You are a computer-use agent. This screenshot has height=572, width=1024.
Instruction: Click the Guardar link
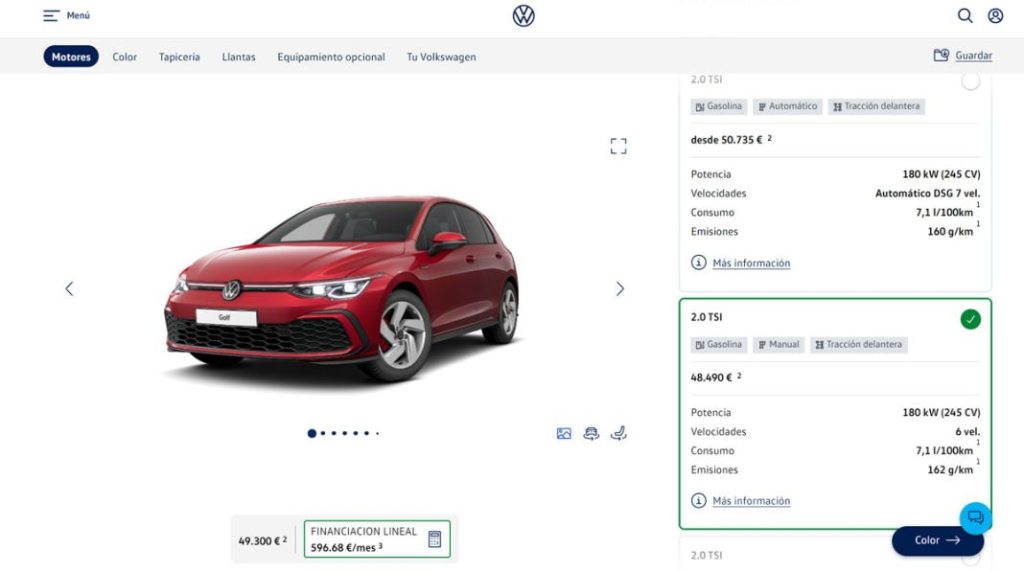(974, 56)
